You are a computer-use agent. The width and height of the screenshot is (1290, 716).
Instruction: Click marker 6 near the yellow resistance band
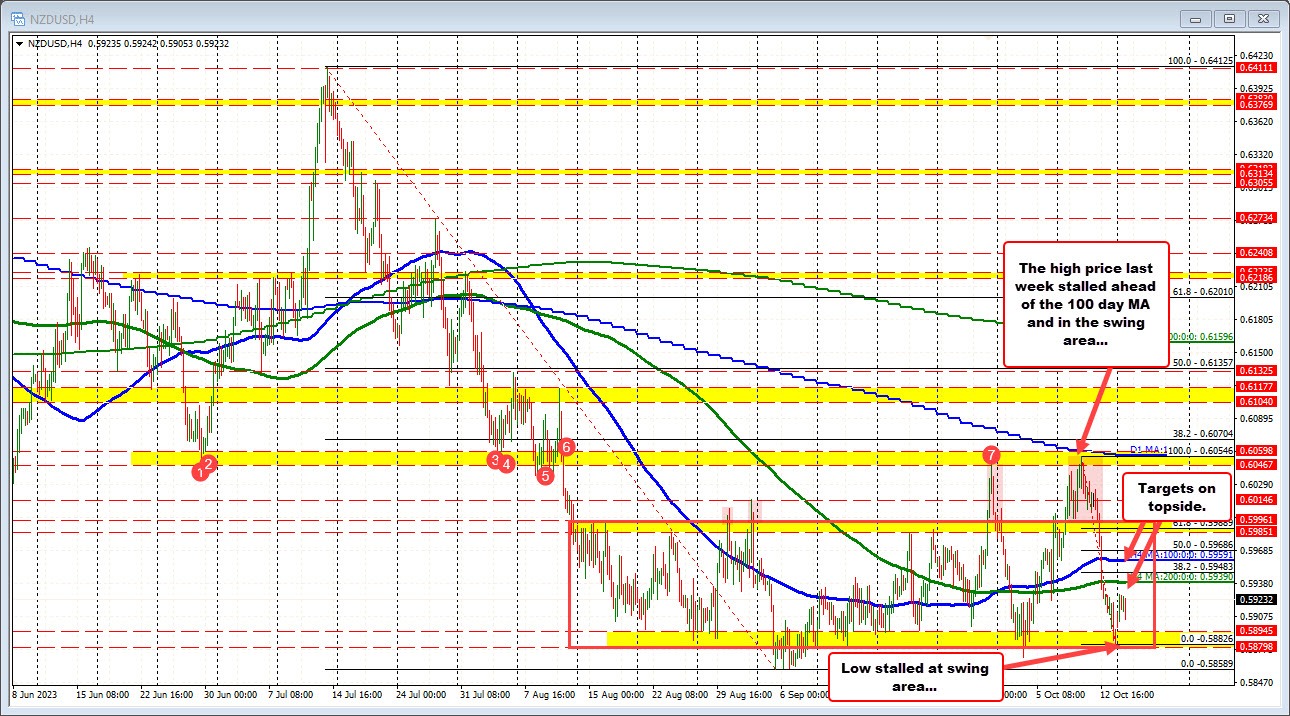(x=565, y=448)
